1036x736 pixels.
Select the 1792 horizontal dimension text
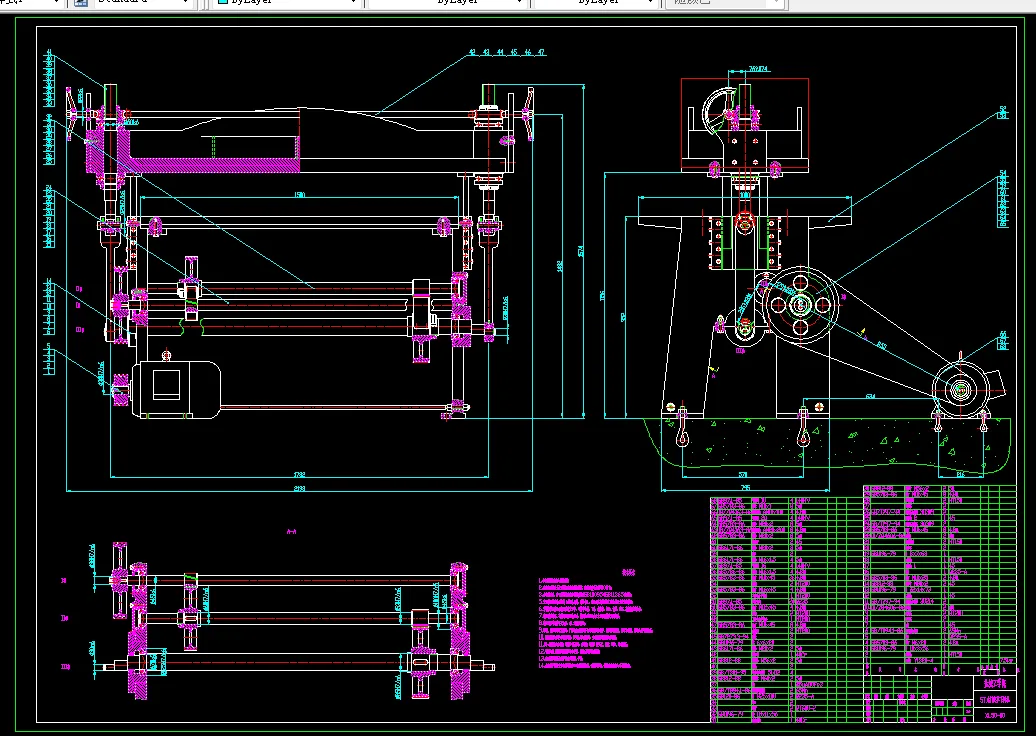click(x=299, y=474)
